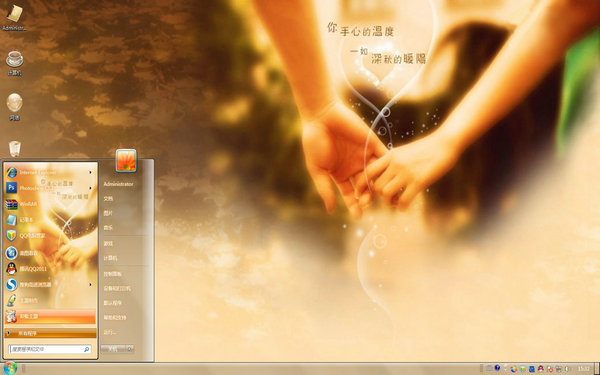Open Run (运行...) dialog

pos(109,332)
